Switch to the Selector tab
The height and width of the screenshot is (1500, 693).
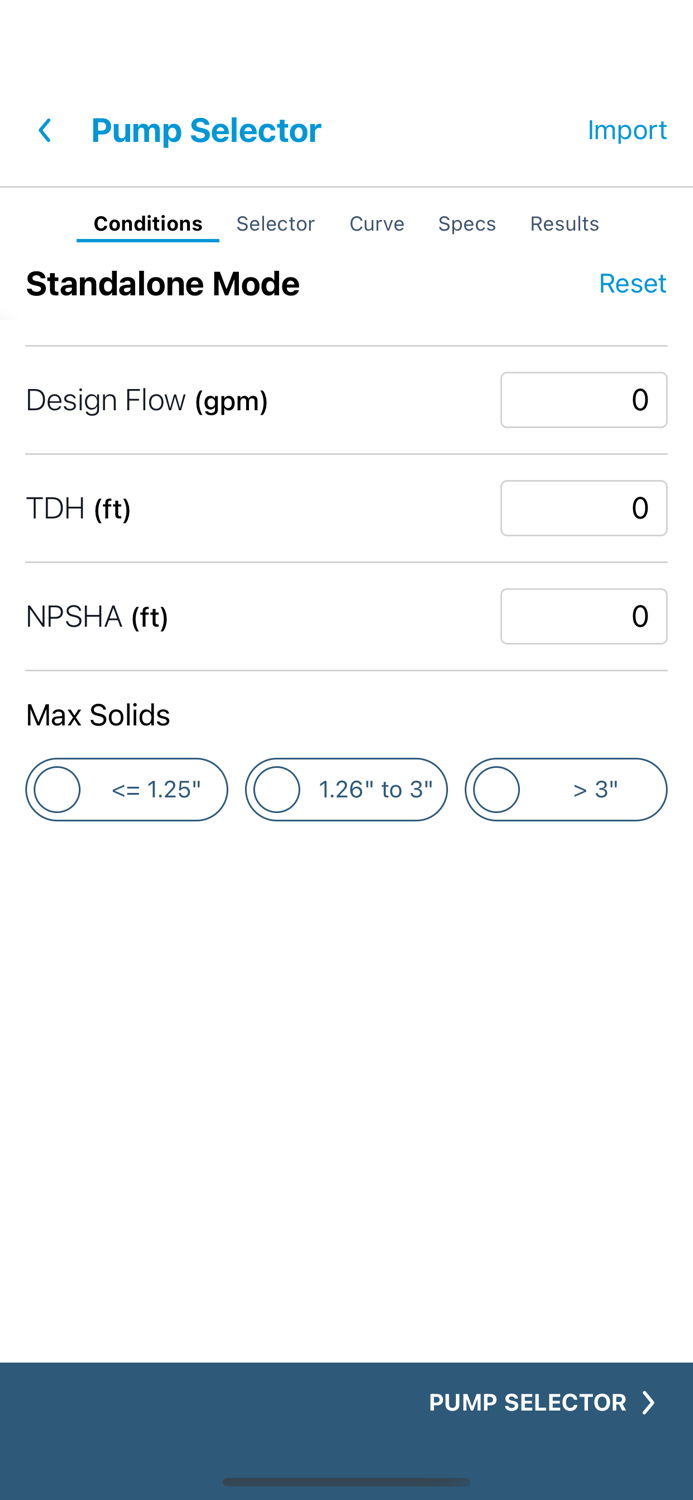pyautogui.click(x=275, y=224)
